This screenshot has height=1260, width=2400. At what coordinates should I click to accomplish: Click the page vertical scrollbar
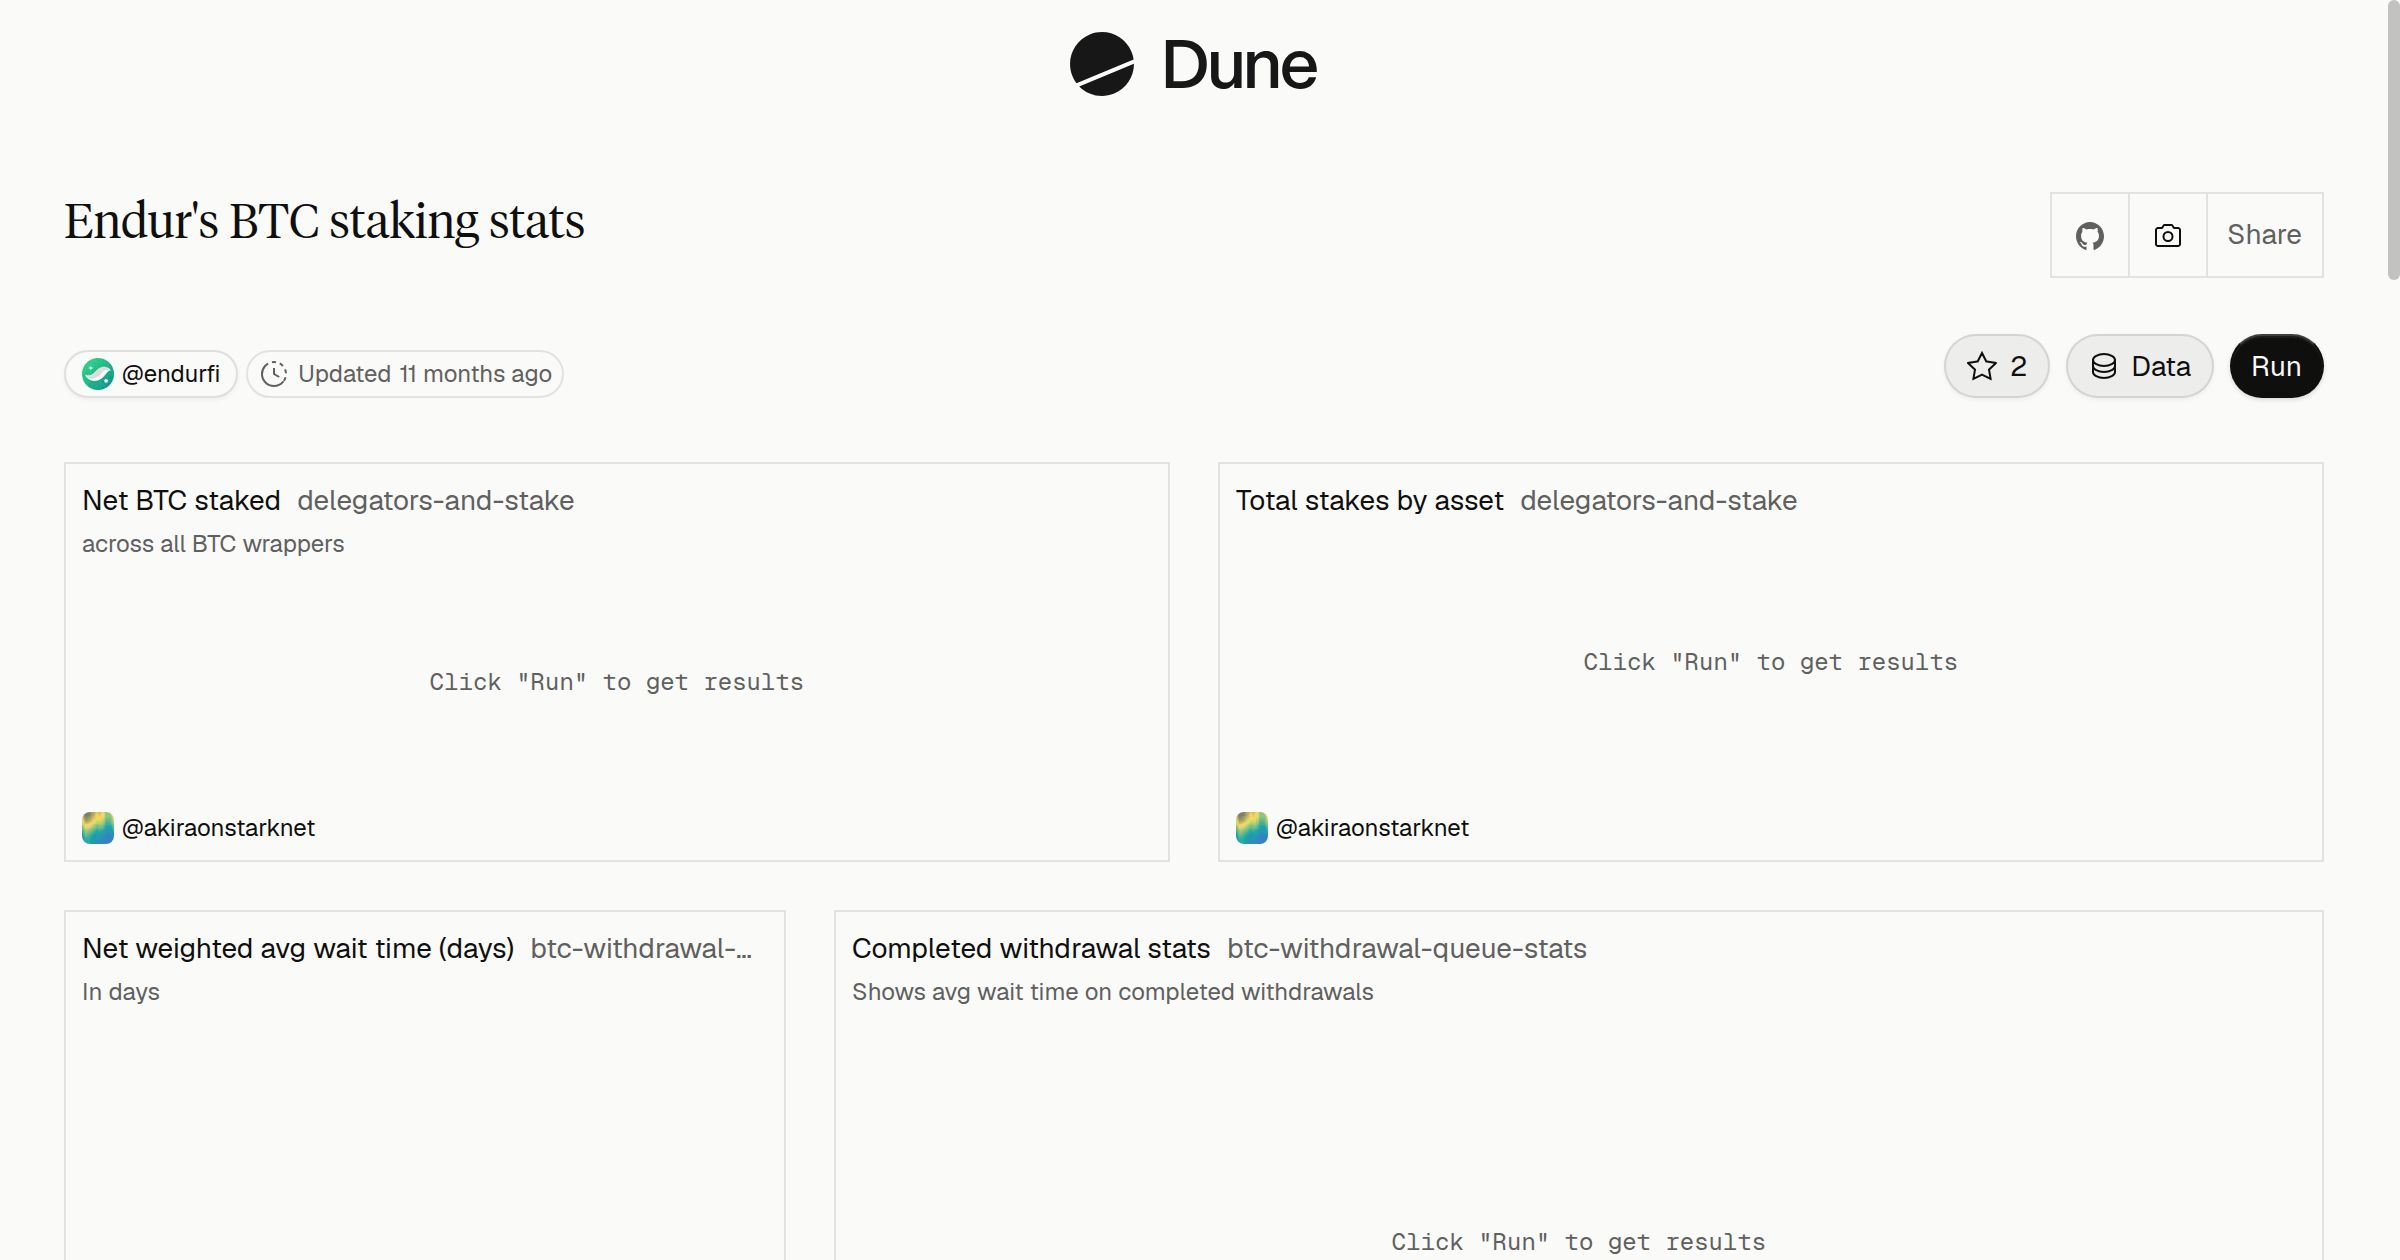2393,140
